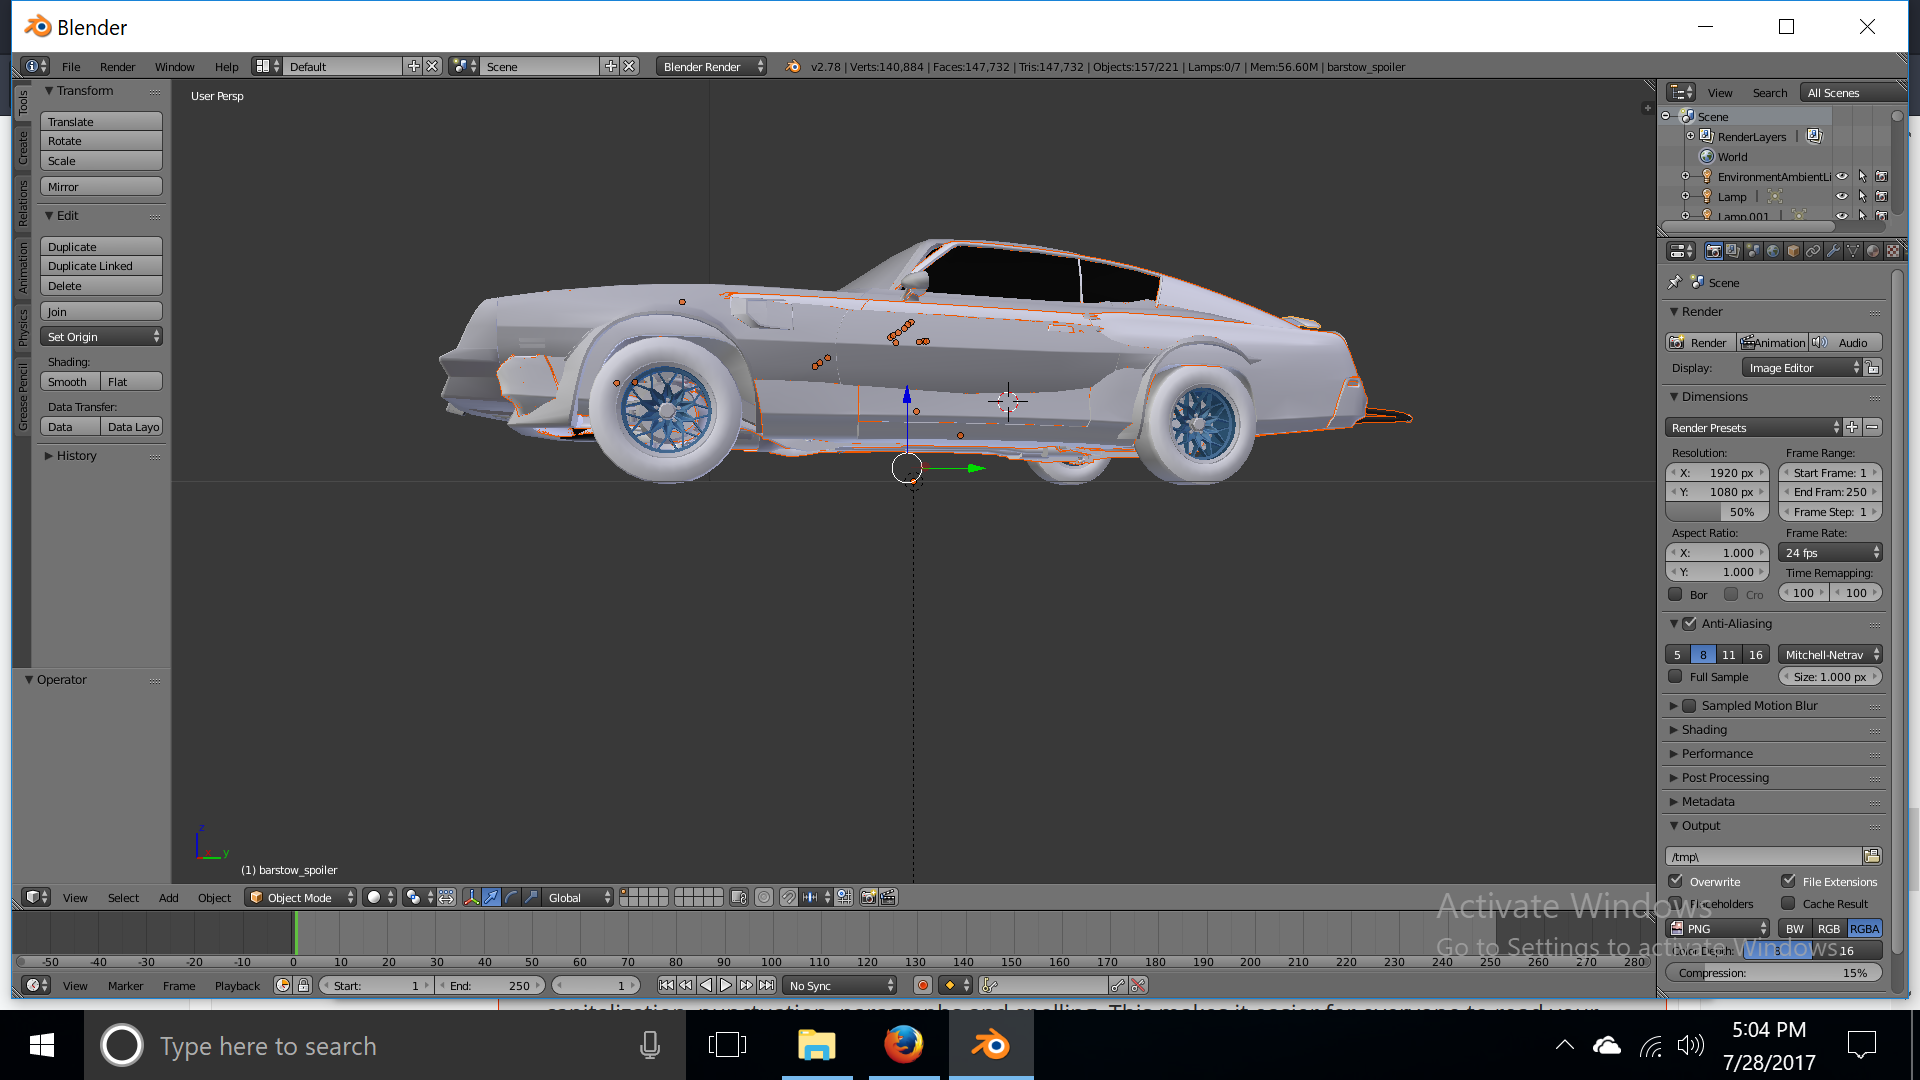Expand the Performance panel
Viewport: 1920px width, 1080px height.
(1716, 753)
